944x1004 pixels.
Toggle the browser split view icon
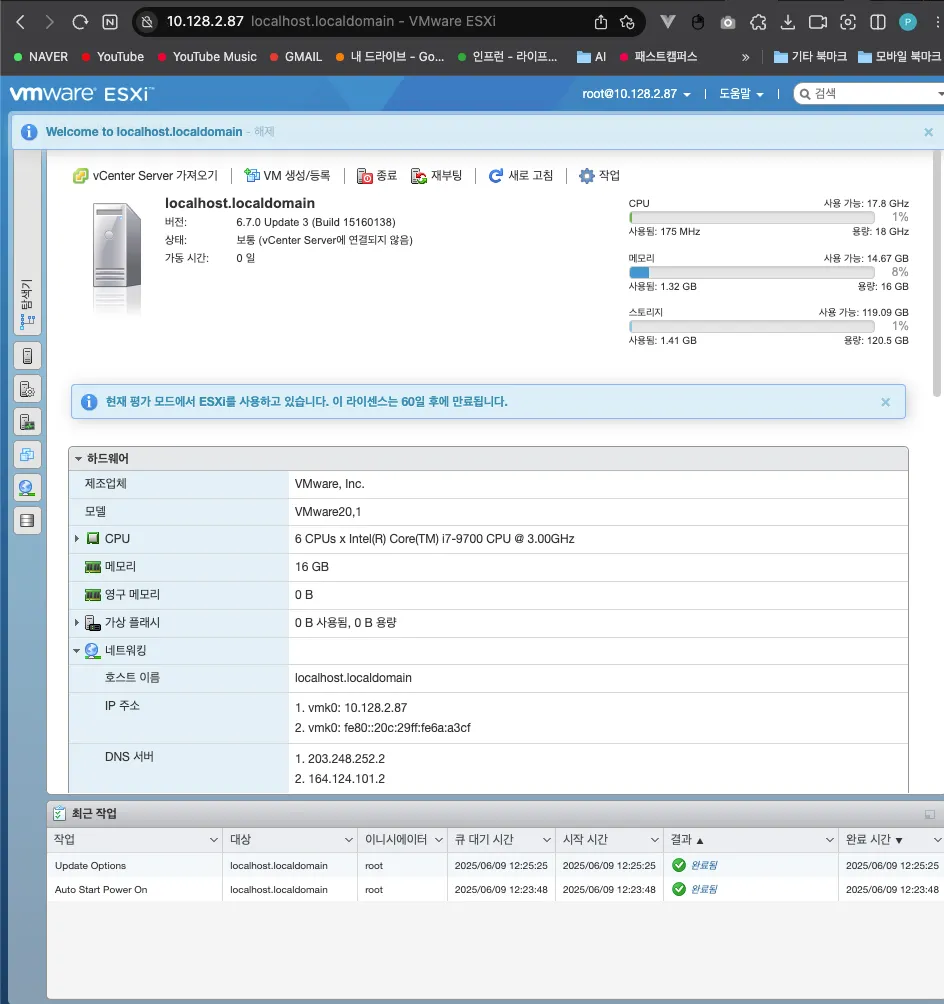coord(877,22)
